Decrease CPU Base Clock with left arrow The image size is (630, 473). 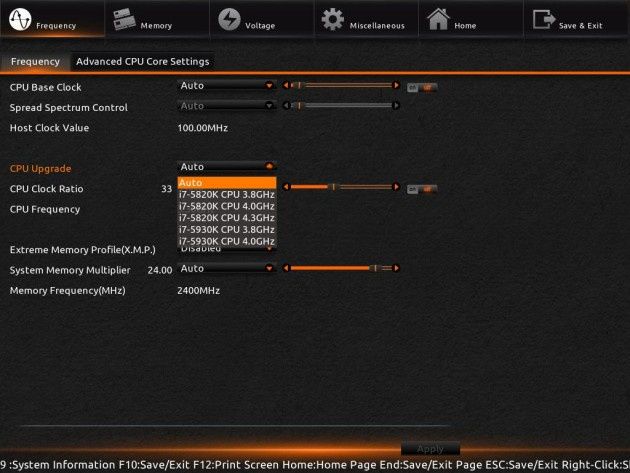tap(286, 85)
